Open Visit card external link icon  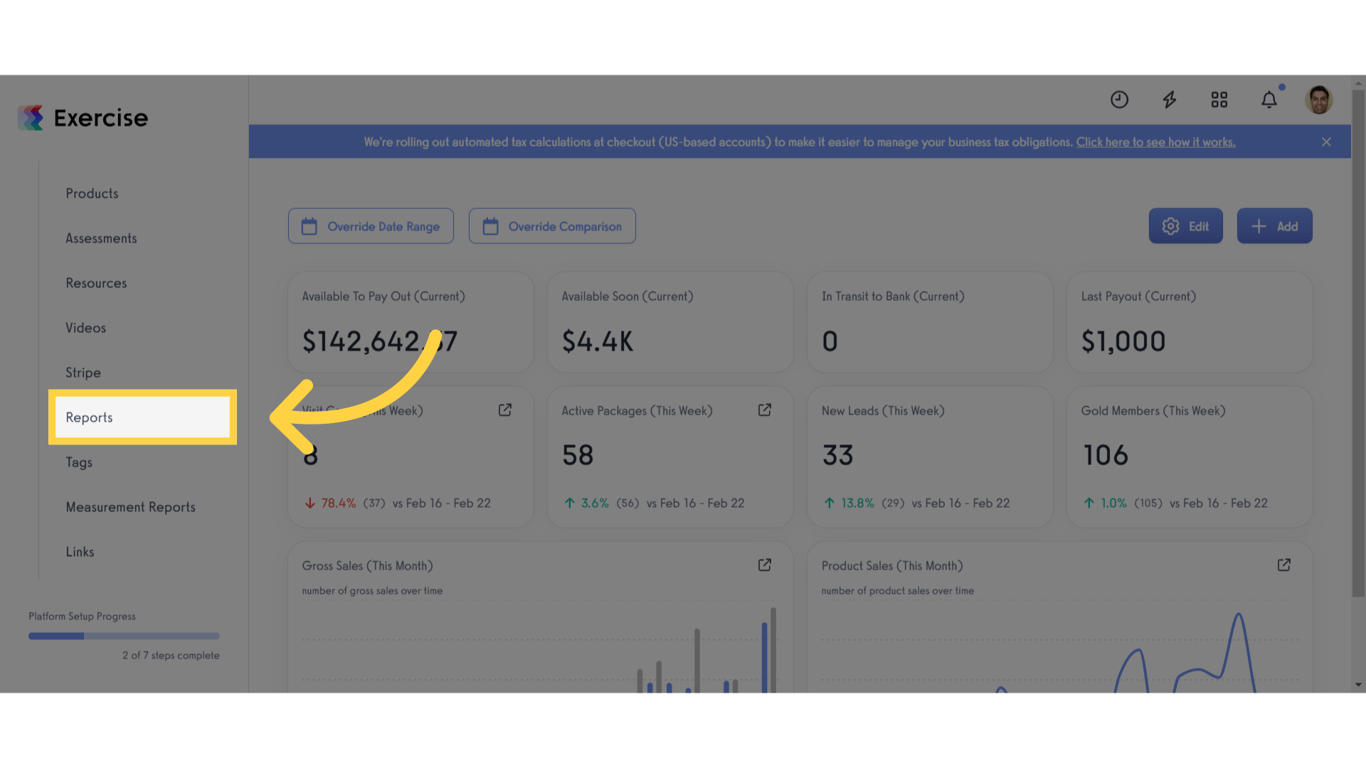(505, 410)
